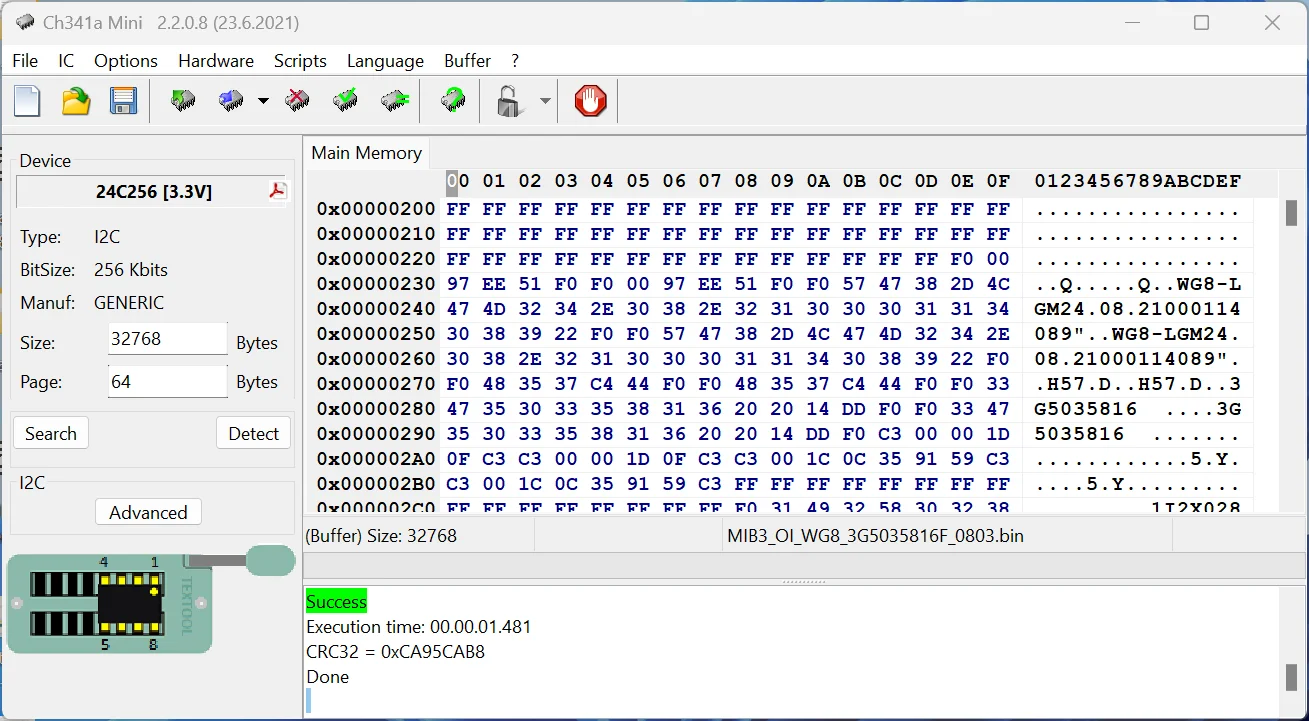Open the Scripts menu
The width and height of the screenshot is (1309, 721).
(300, 61)
